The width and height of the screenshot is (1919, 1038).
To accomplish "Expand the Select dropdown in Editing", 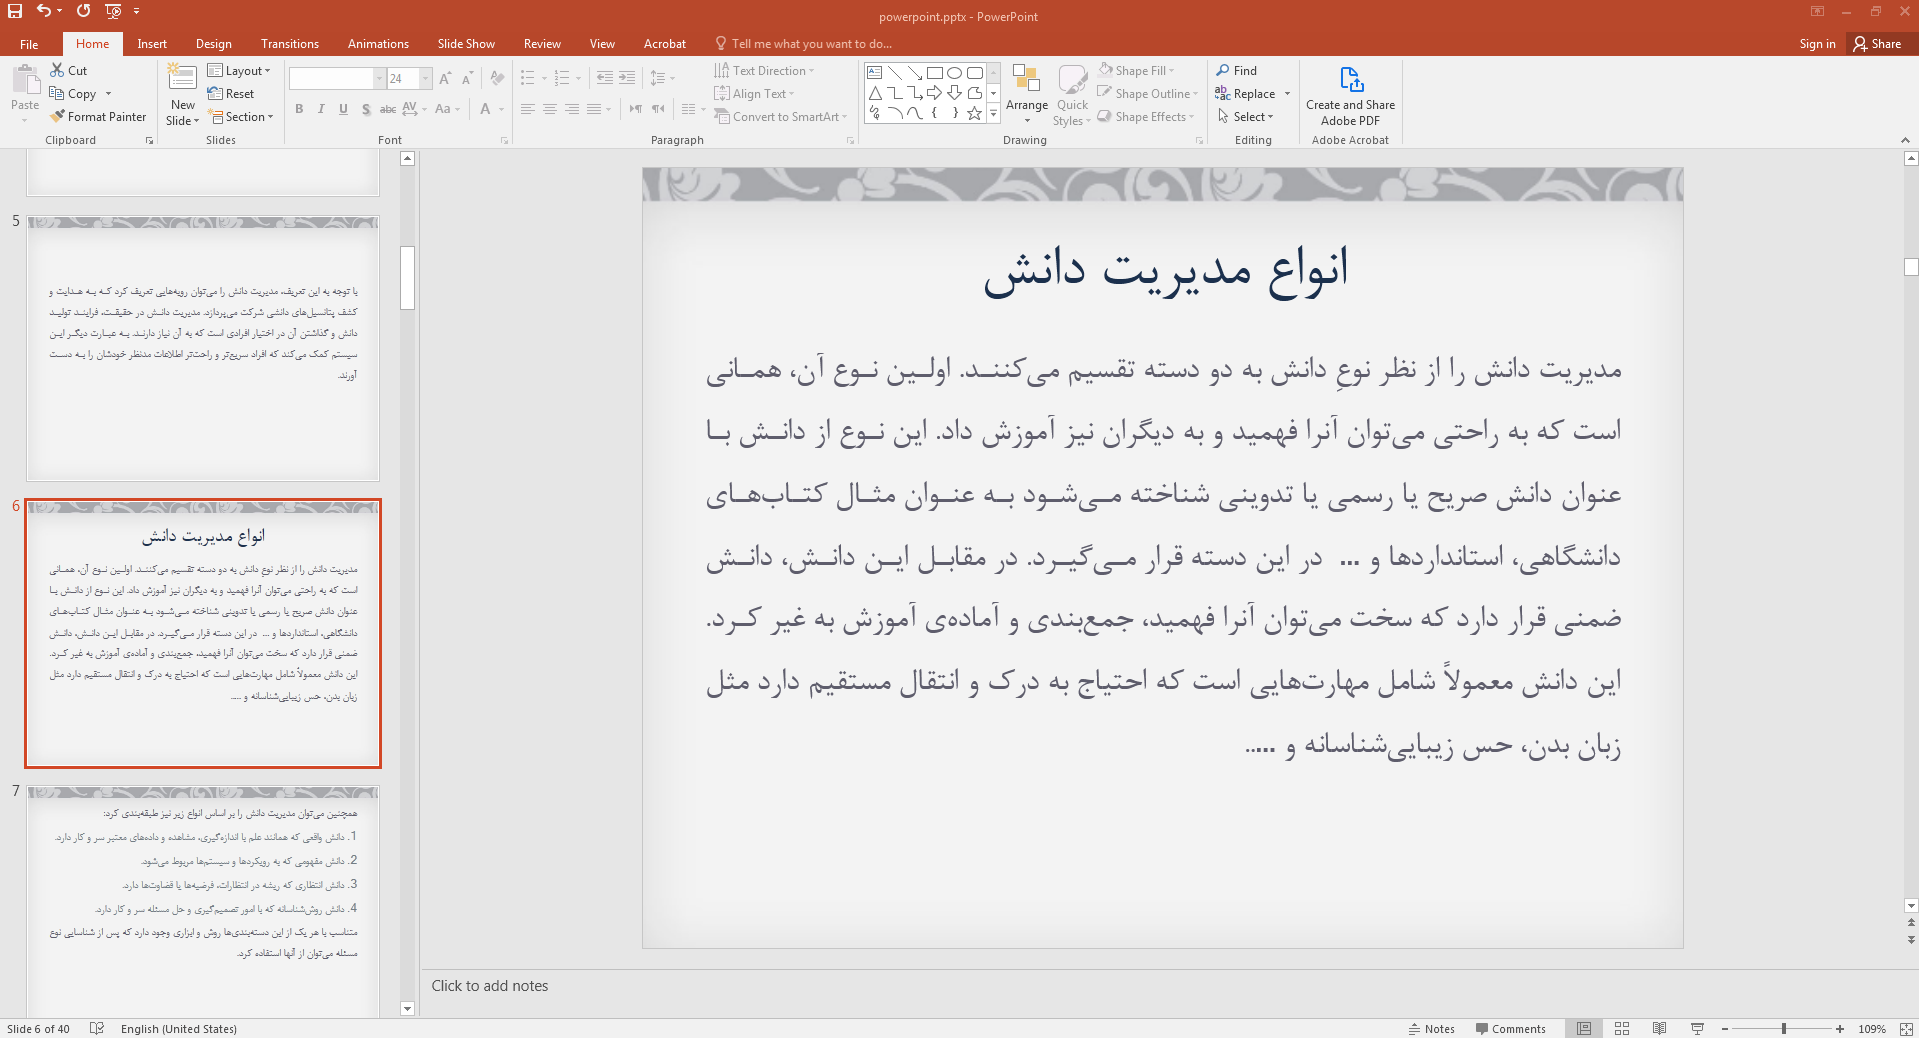I will click(x=1246, y=117).
